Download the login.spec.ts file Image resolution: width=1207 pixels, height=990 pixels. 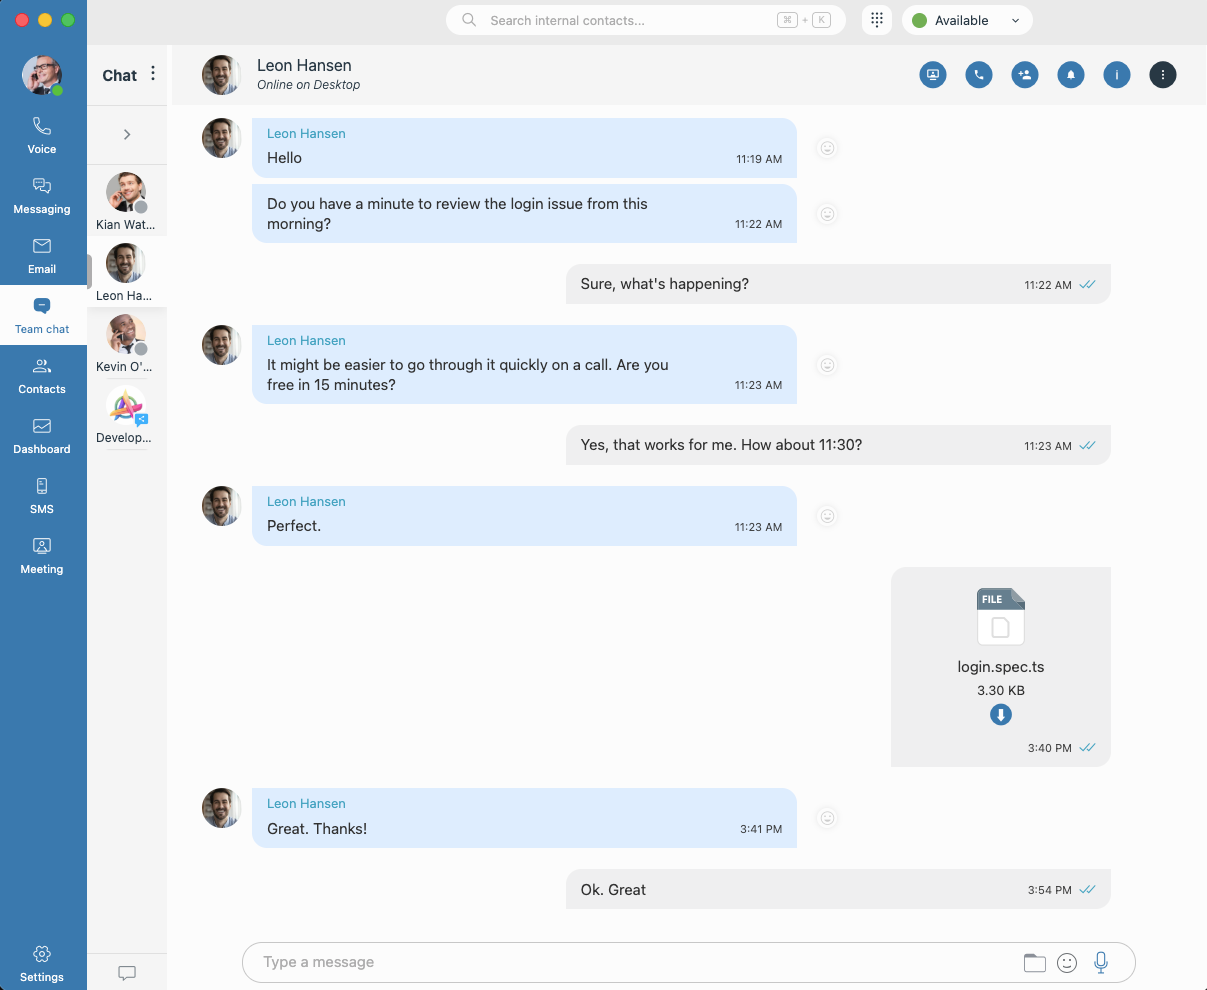[1000, 714]
